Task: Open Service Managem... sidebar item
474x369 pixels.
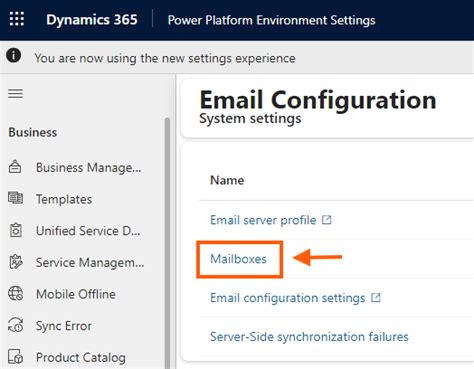Action: (x=90, y=263)
